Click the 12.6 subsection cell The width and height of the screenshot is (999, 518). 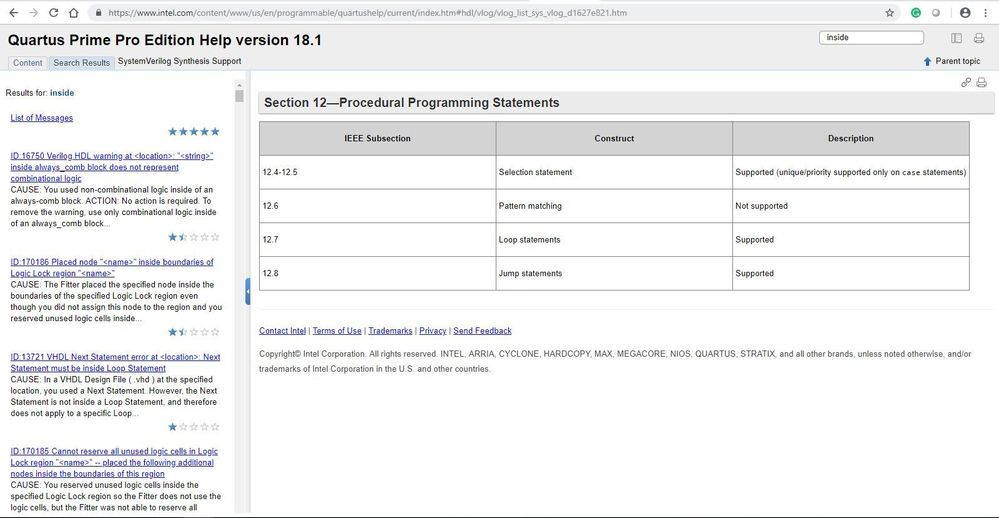coord(378,206)
